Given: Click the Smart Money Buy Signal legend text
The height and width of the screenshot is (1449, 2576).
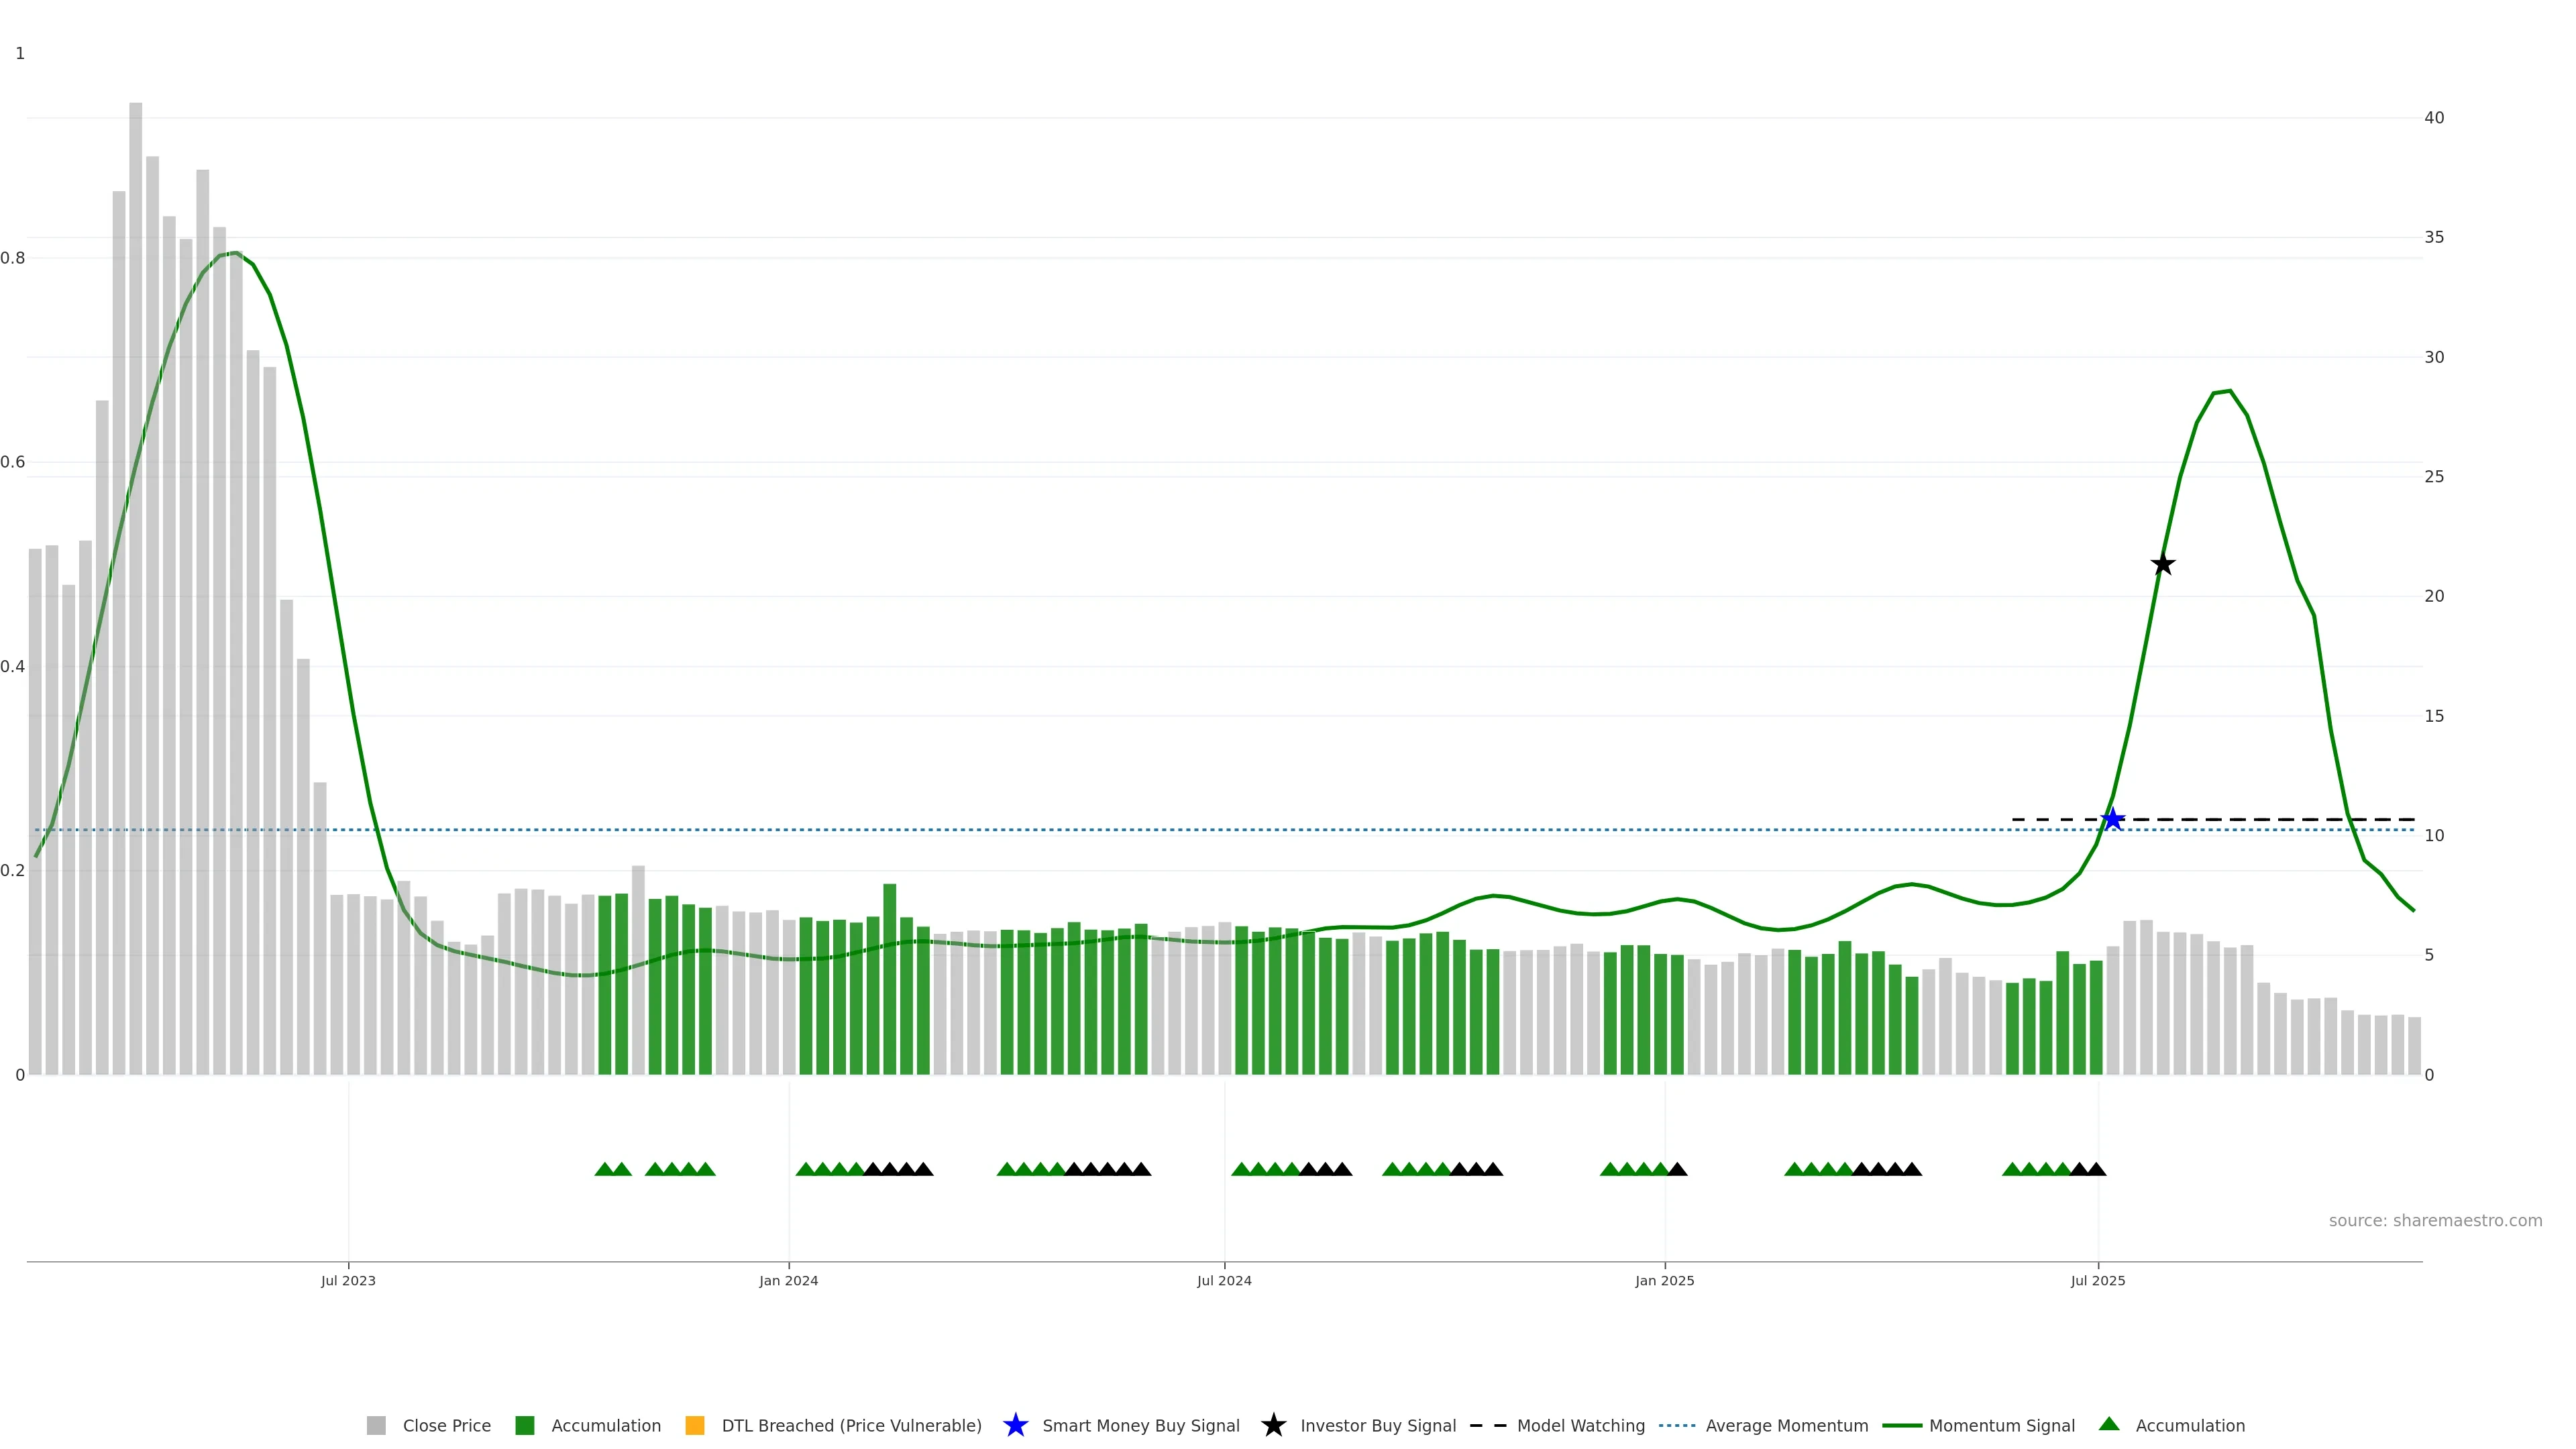Looking at the screenshot, I should (x=1140, y=1425).
